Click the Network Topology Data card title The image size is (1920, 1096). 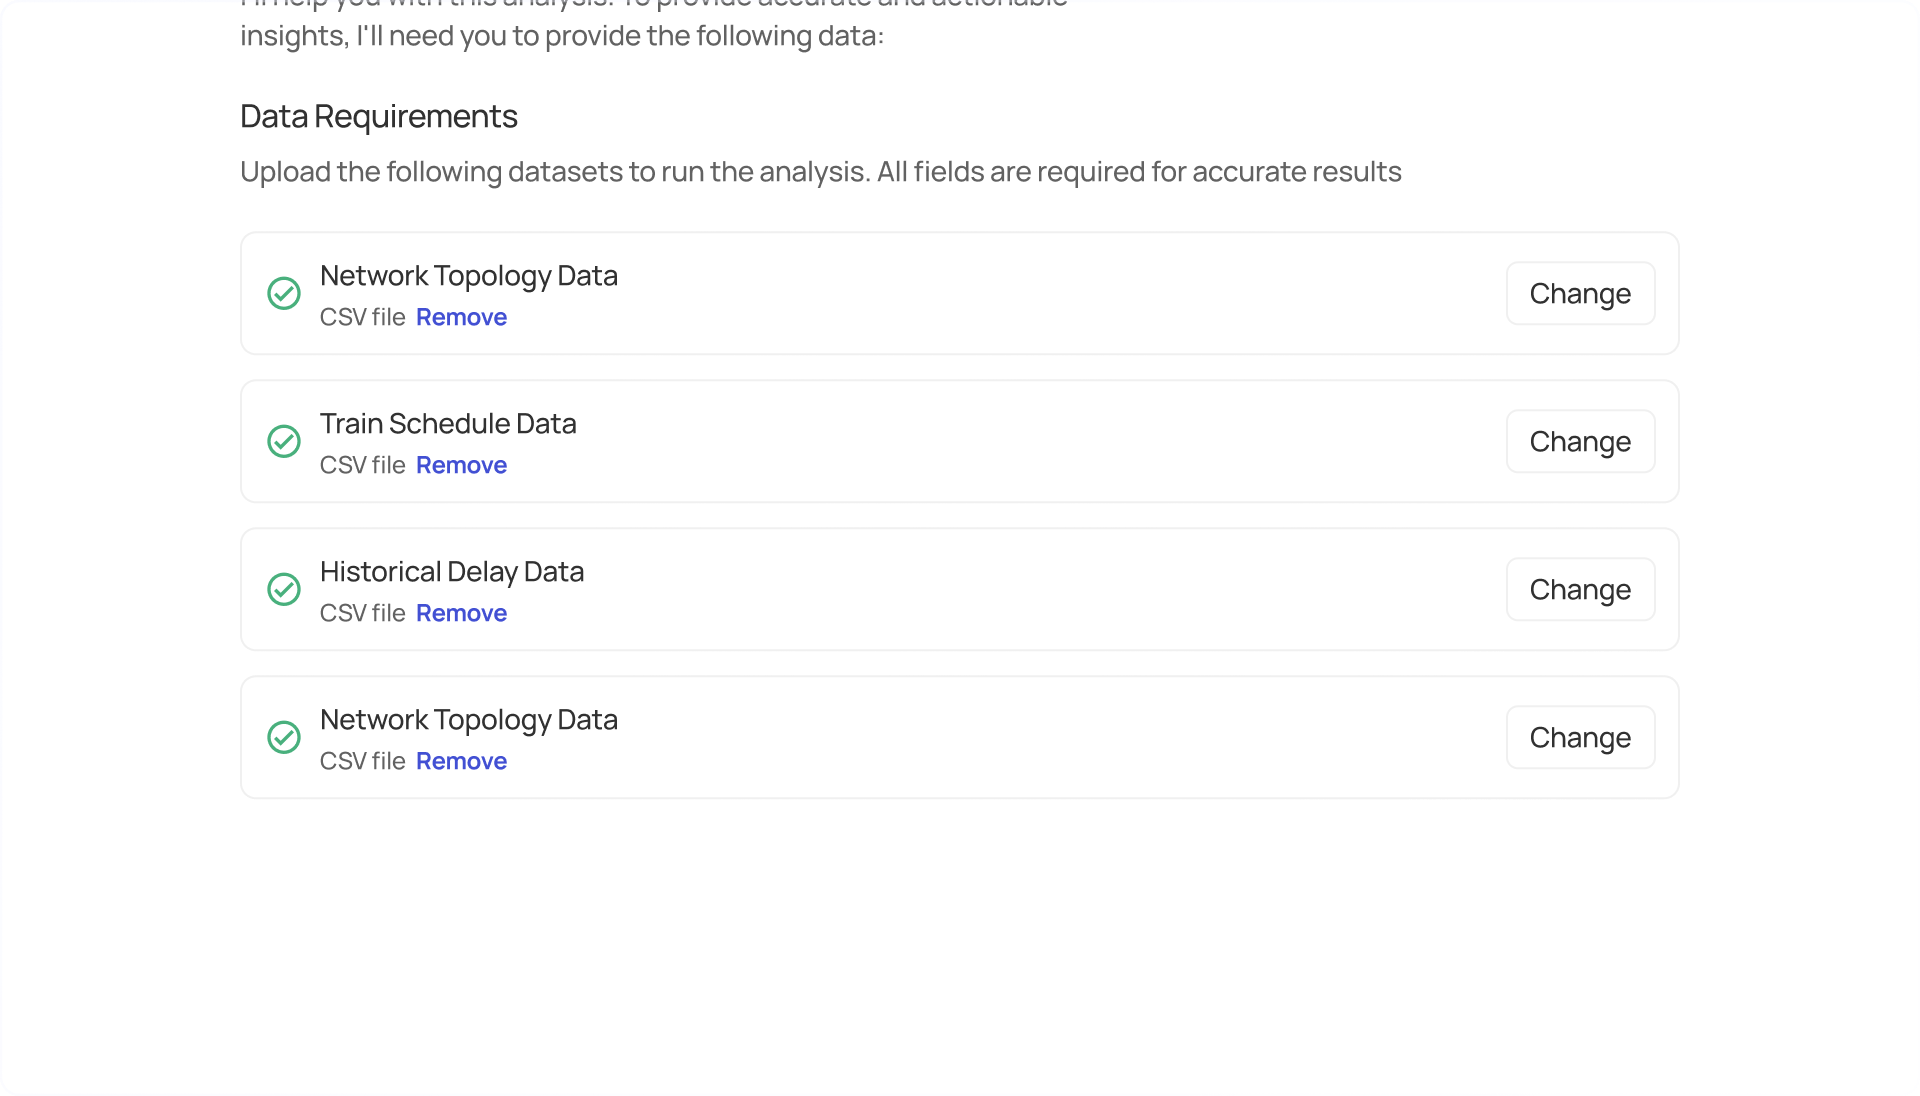click(x=468, y=276)
